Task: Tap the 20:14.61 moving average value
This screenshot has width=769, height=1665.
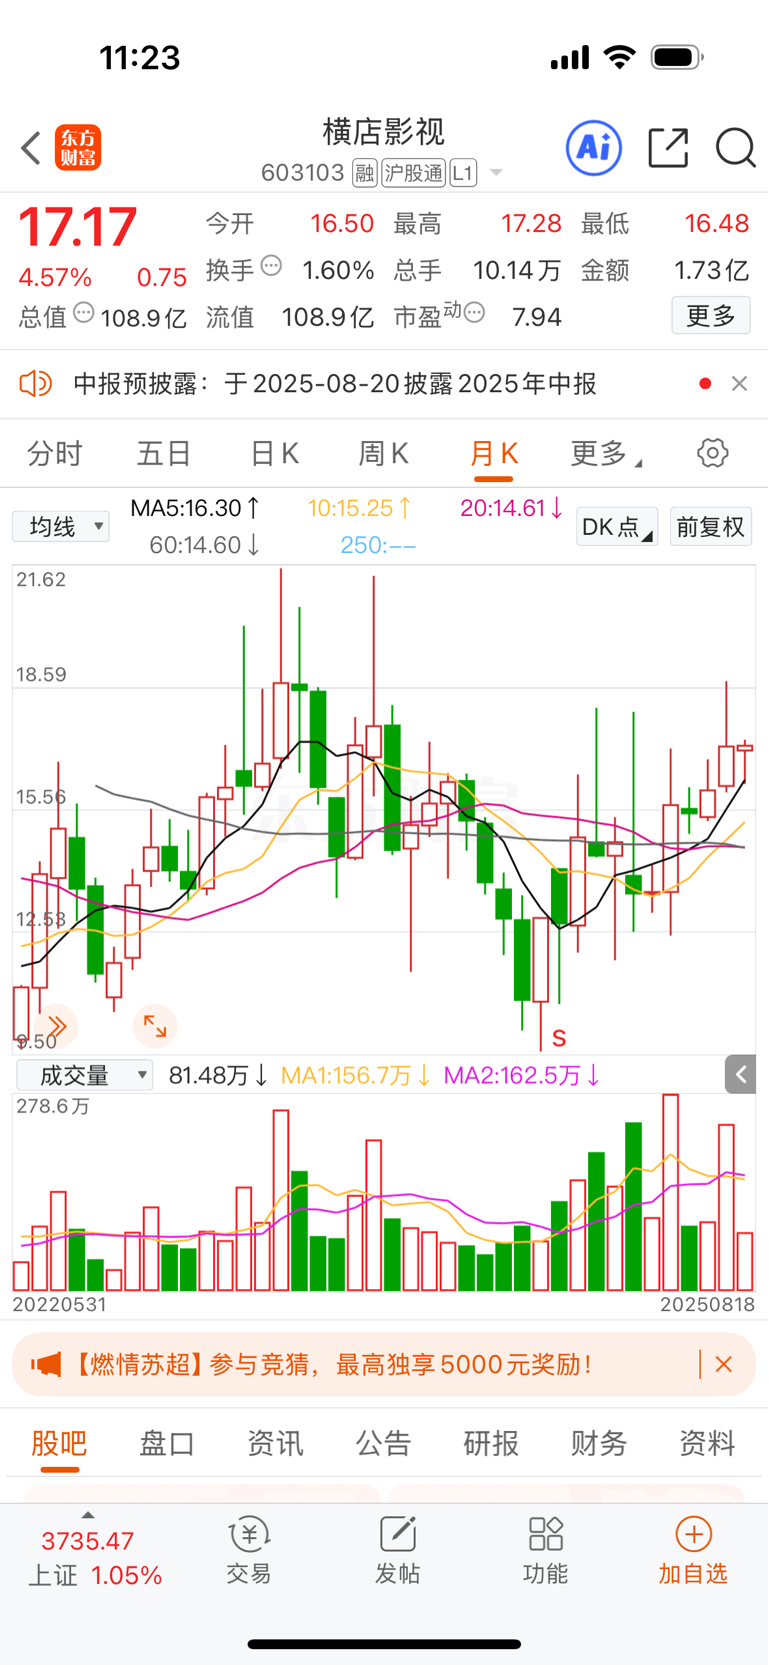Action: click(511, 508)
